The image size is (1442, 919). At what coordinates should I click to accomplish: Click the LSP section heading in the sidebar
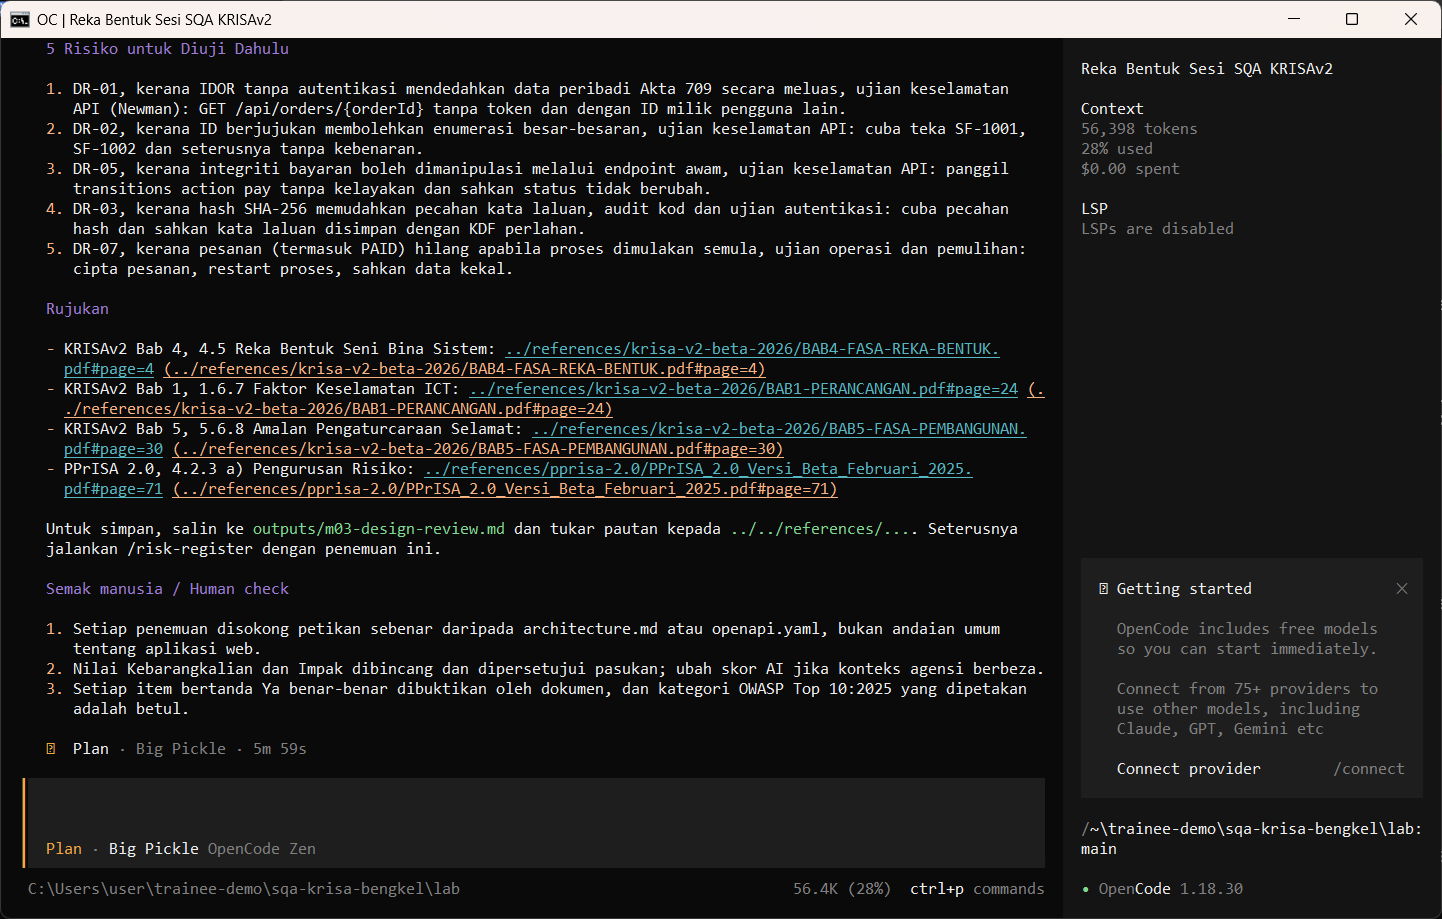pos(1094,209)
